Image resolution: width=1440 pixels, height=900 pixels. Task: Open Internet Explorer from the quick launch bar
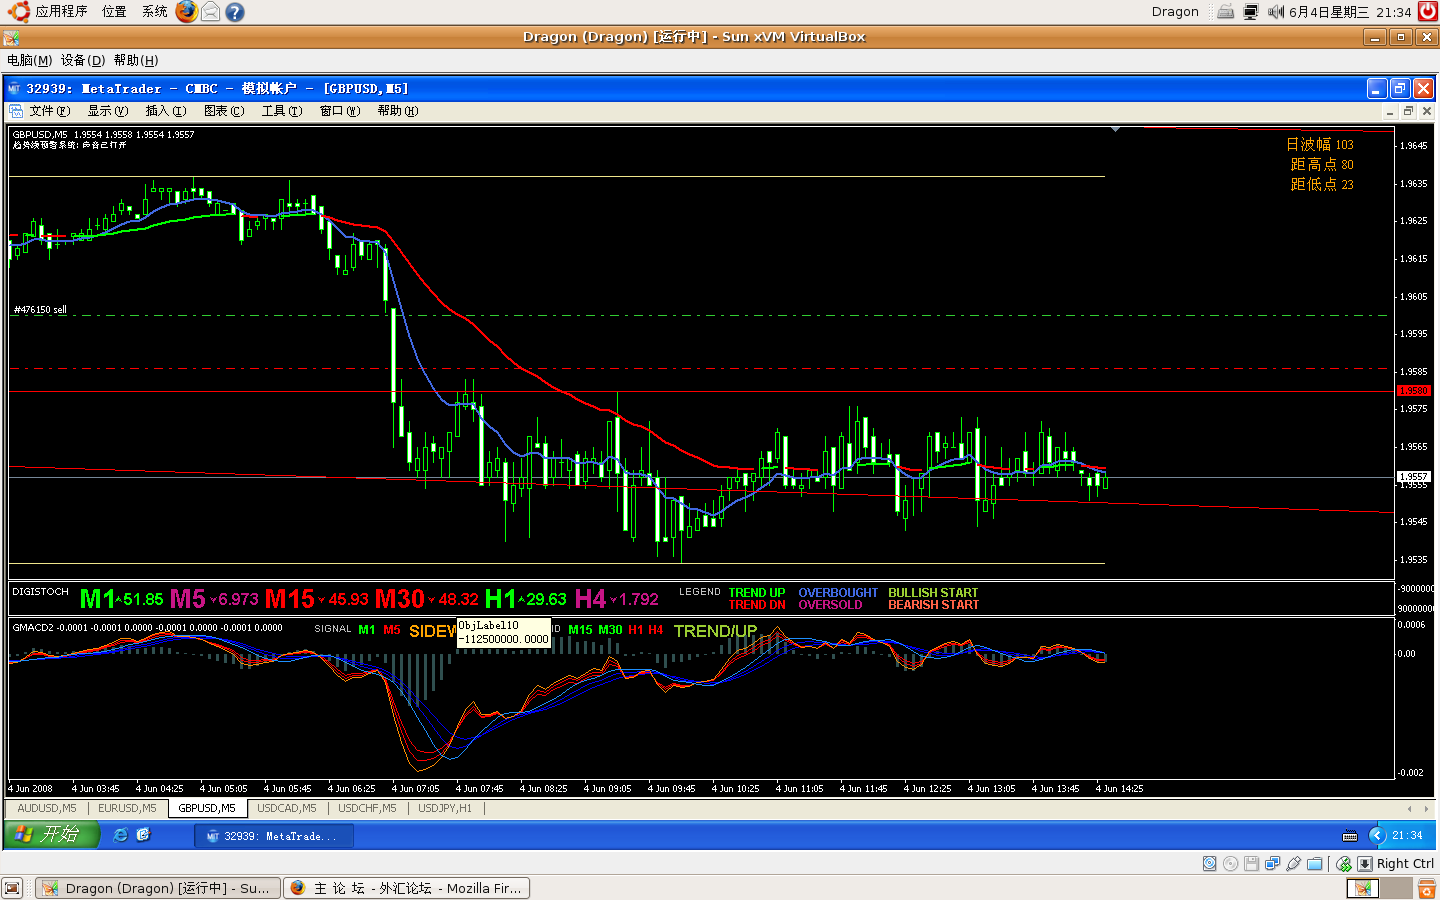[x=120, y=835]
